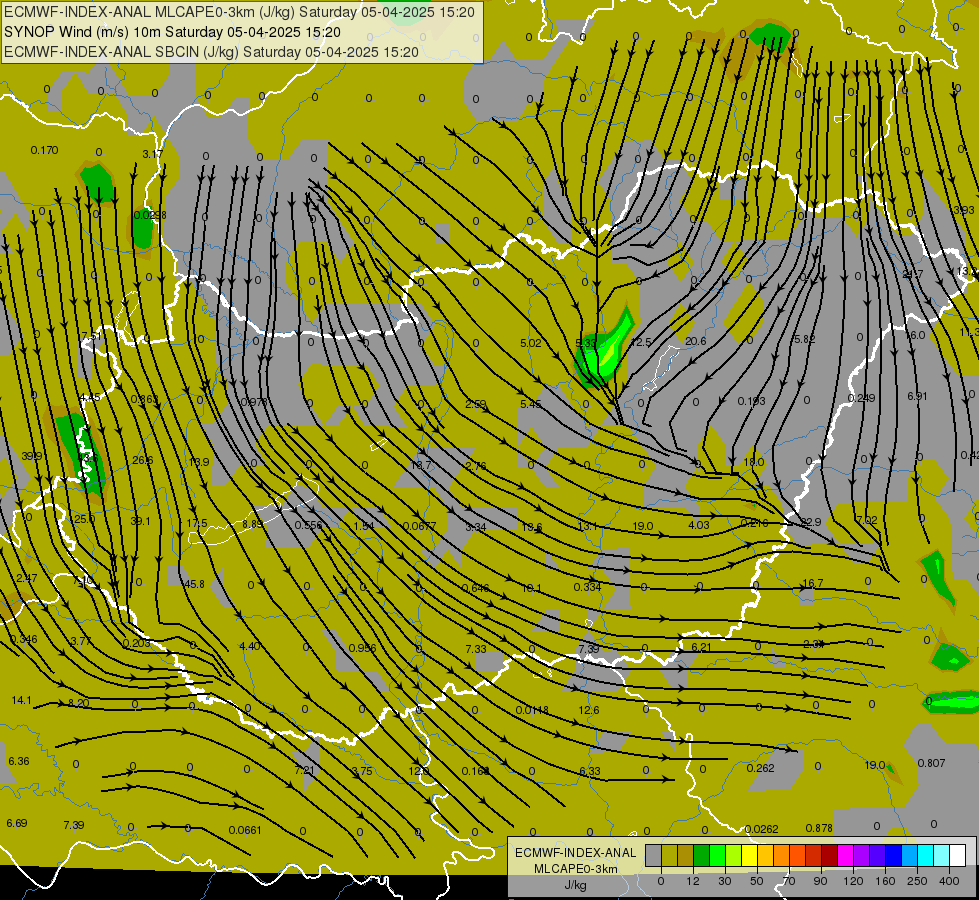Click the map value '39.1'

pos(140,522)
